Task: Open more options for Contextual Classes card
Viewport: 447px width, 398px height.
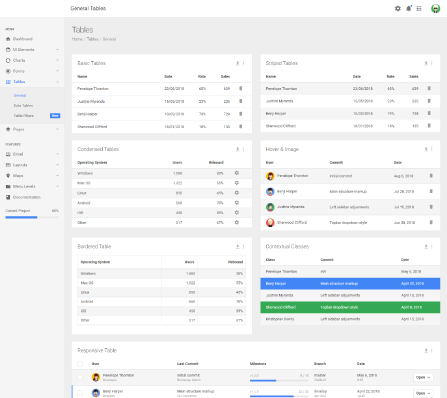Action: tap(432, 246)
